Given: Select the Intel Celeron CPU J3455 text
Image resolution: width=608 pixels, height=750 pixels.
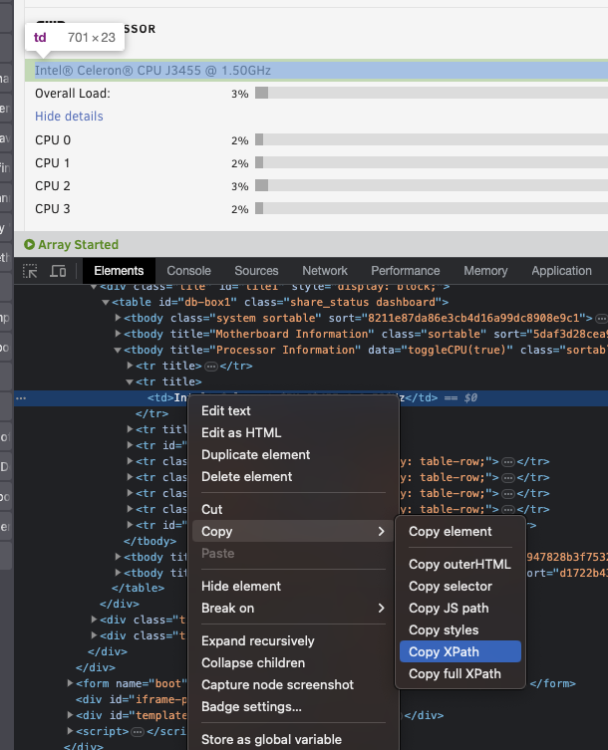Looking at the screenshot, I should 153,71.
